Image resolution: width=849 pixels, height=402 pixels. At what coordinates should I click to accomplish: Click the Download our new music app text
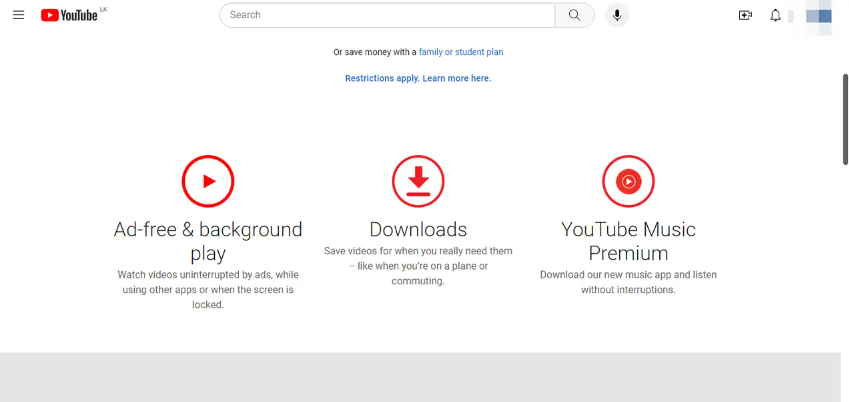coord(628,282)
